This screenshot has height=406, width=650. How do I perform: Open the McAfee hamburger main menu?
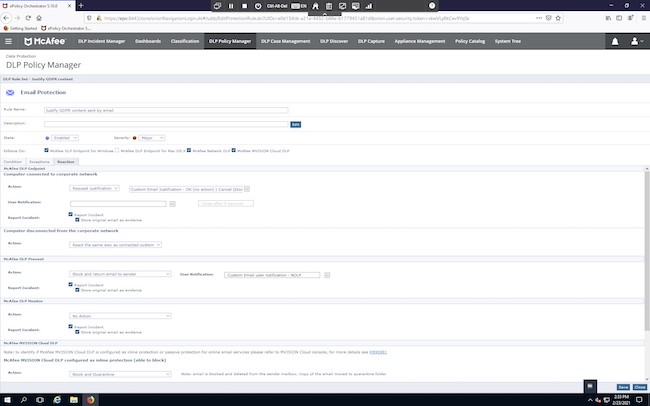(8, 41)
